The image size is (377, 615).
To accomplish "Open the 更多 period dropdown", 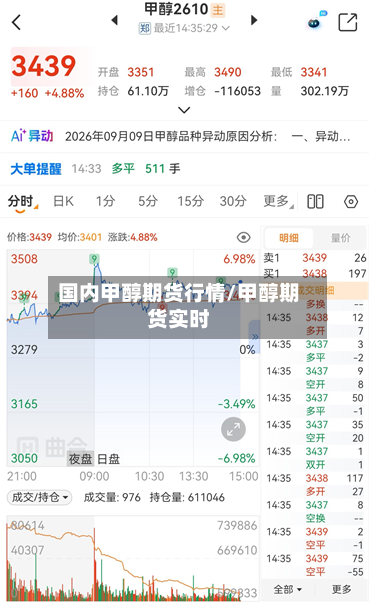I will click(278, 201).
